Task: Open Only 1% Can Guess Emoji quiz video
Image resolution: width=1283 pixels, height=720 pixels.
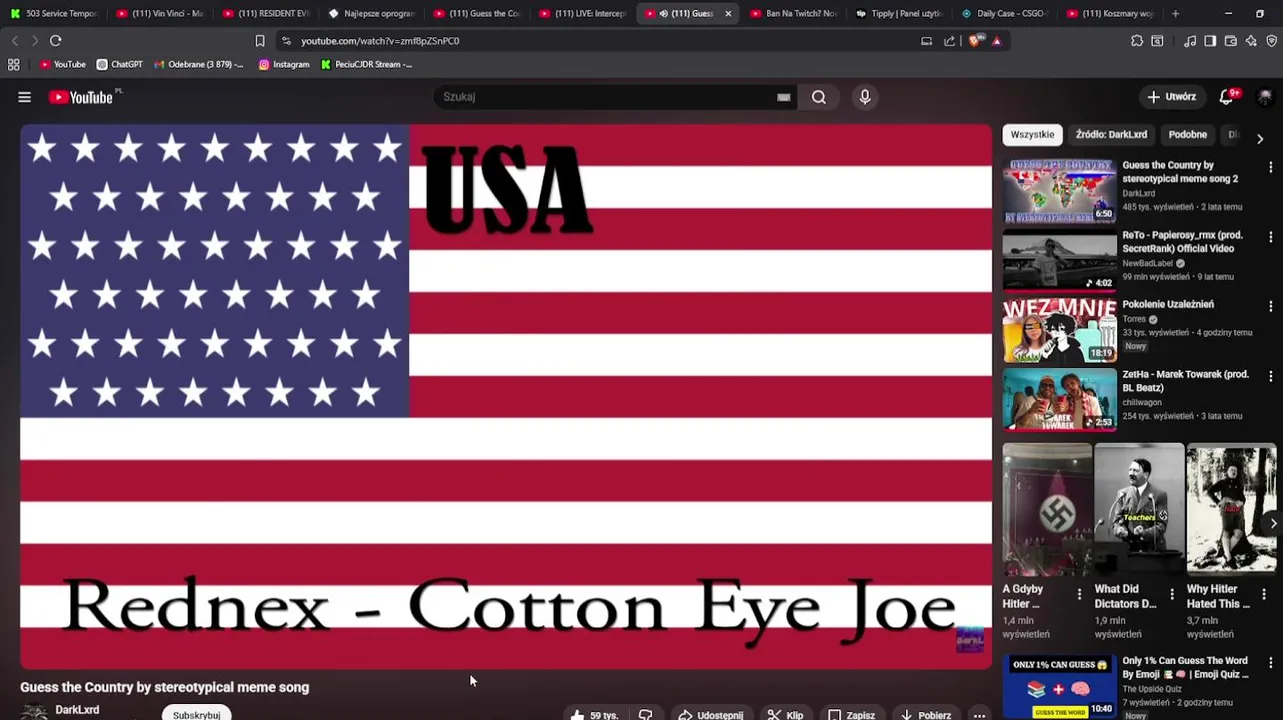Action: click(x=1060, y=686)
